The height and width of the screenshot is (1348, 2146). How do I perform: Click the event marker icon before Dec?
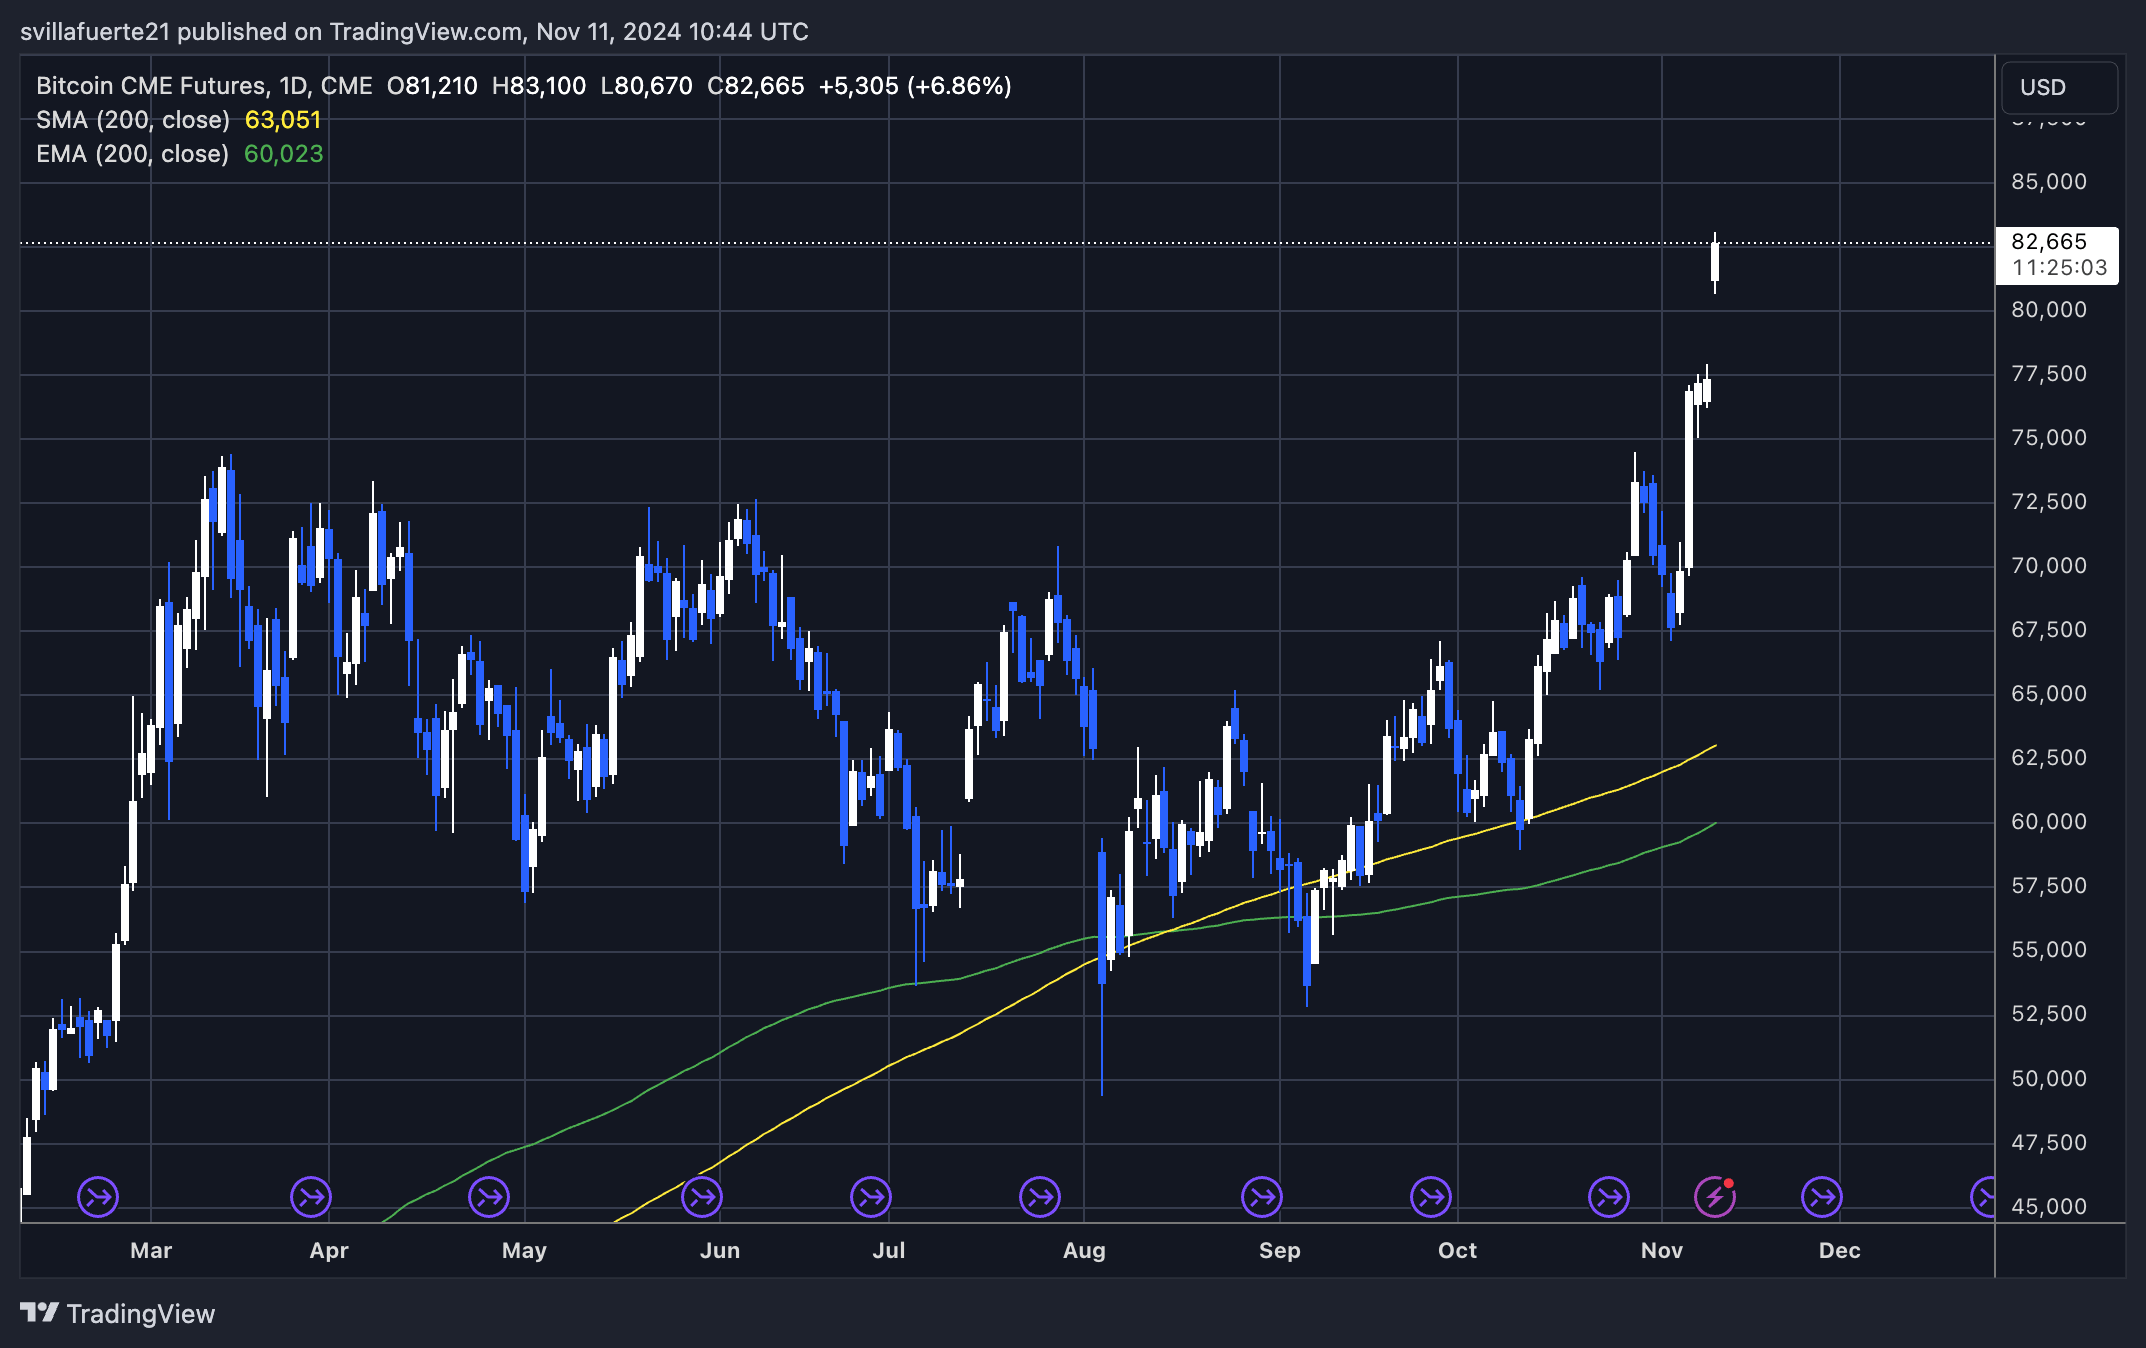[1822, 1196]
